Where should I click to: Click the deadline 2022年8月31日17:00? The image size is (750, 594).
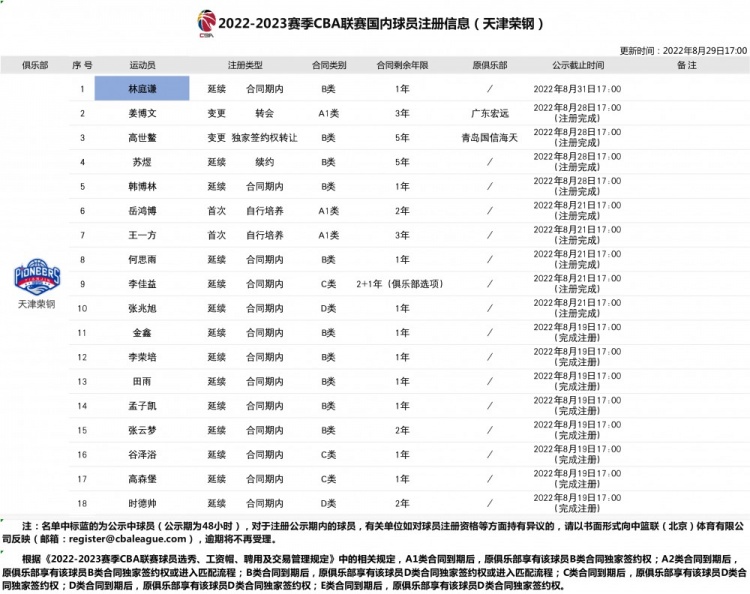pyautogui.click(x=577, y=89)
